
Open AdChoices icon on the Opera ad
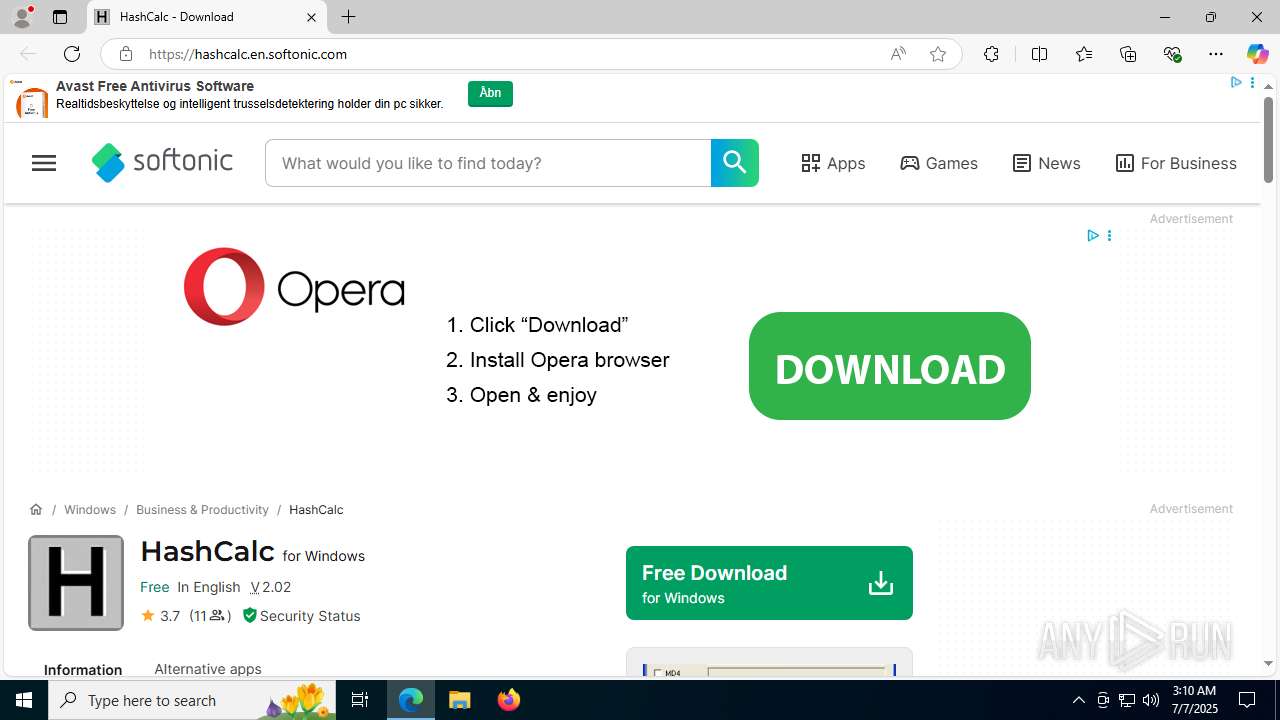[1093, 236]
